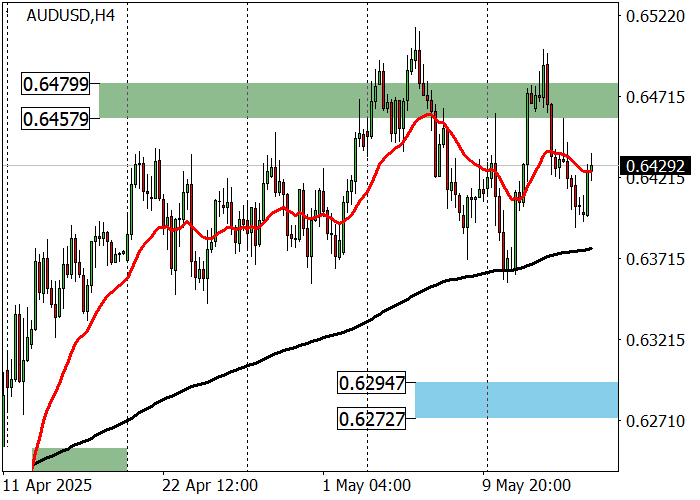Click the black moving average line

[300, 345]
